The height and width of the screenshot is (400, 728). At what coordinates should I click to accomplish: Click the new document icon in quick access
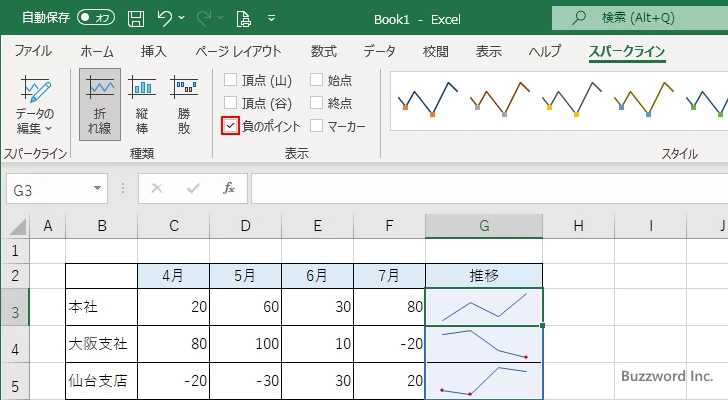[x=243, y=19]
